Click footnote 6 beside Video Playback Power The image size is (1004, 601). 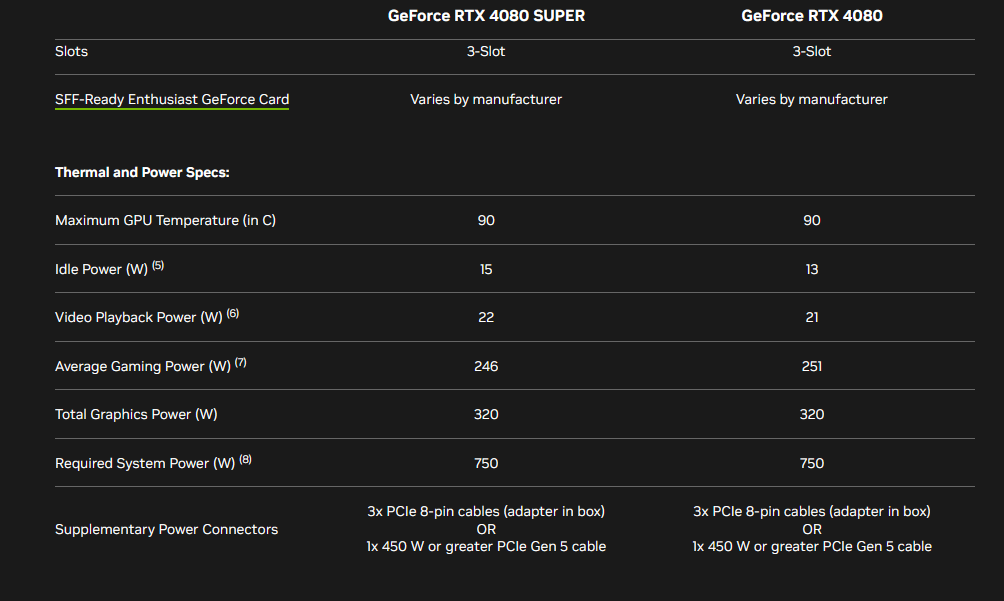[233, 314]
